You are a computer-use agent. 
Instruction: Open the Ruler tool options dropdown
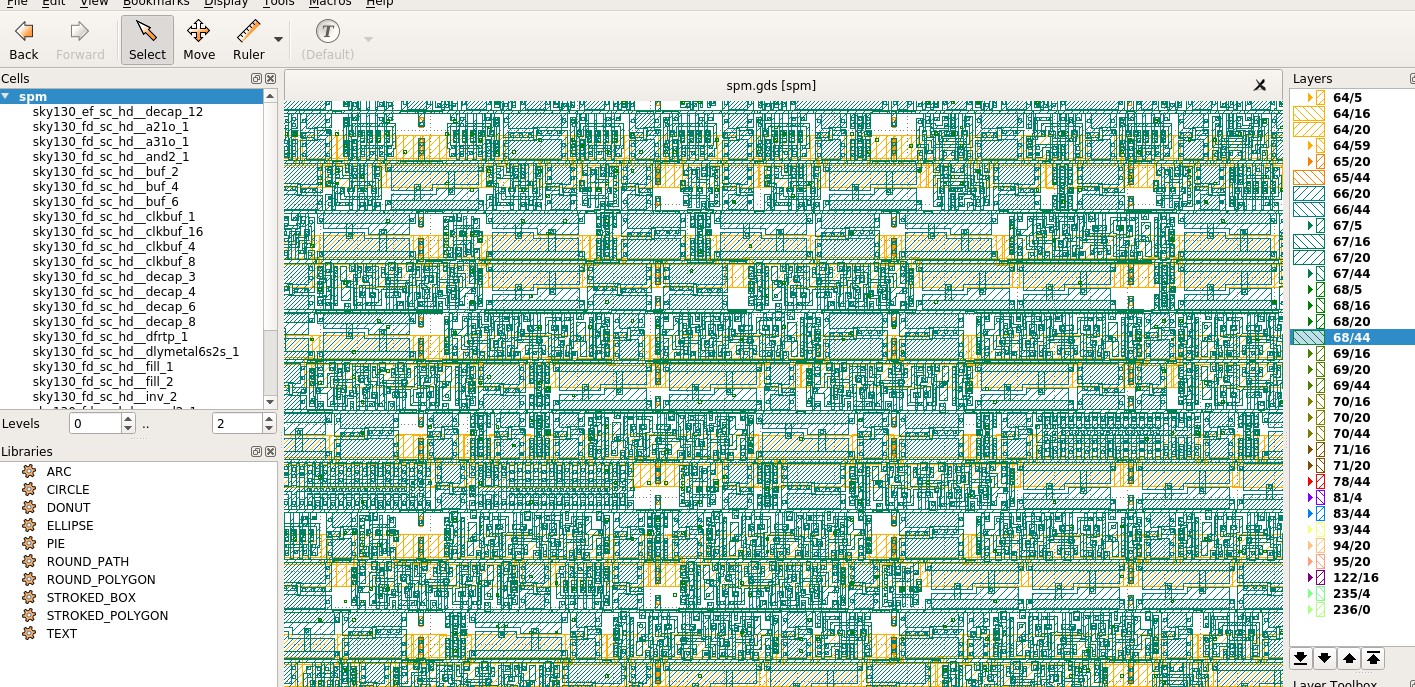tap(278, 40)
